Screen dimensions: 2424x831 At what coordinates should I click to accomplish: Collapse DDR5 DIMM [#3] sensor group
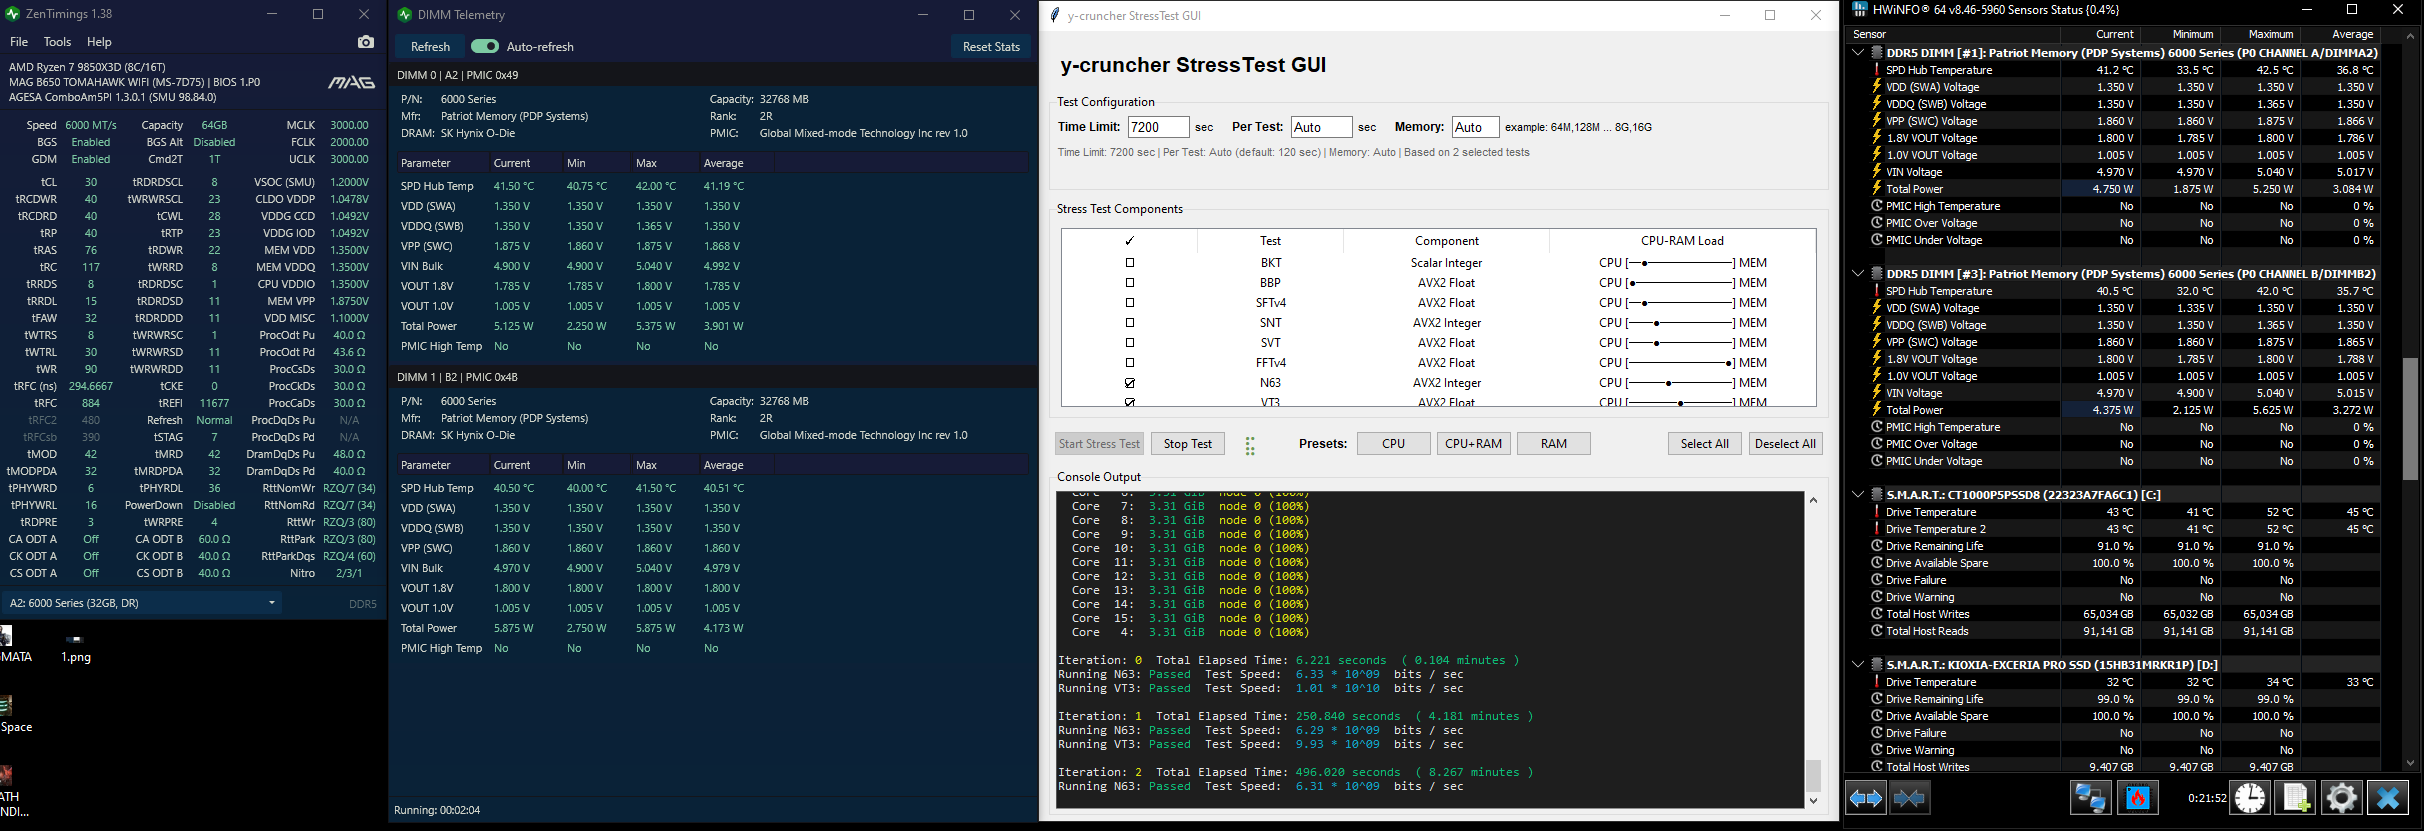[x=1859, y=274]
